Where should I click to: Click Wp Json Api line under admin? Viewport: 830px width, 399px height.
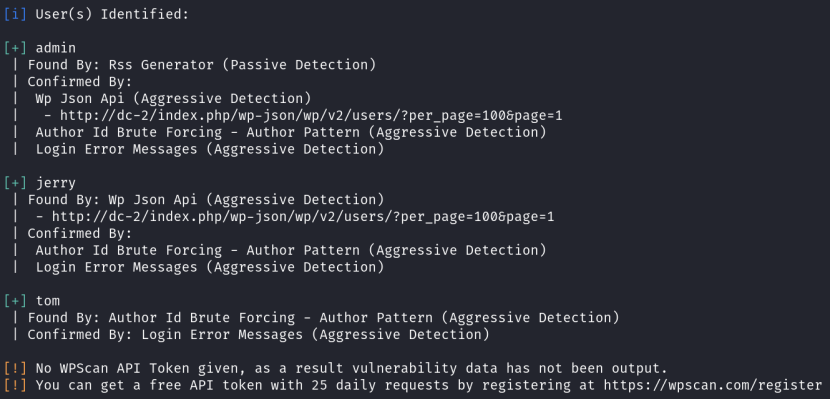(174, 99)
